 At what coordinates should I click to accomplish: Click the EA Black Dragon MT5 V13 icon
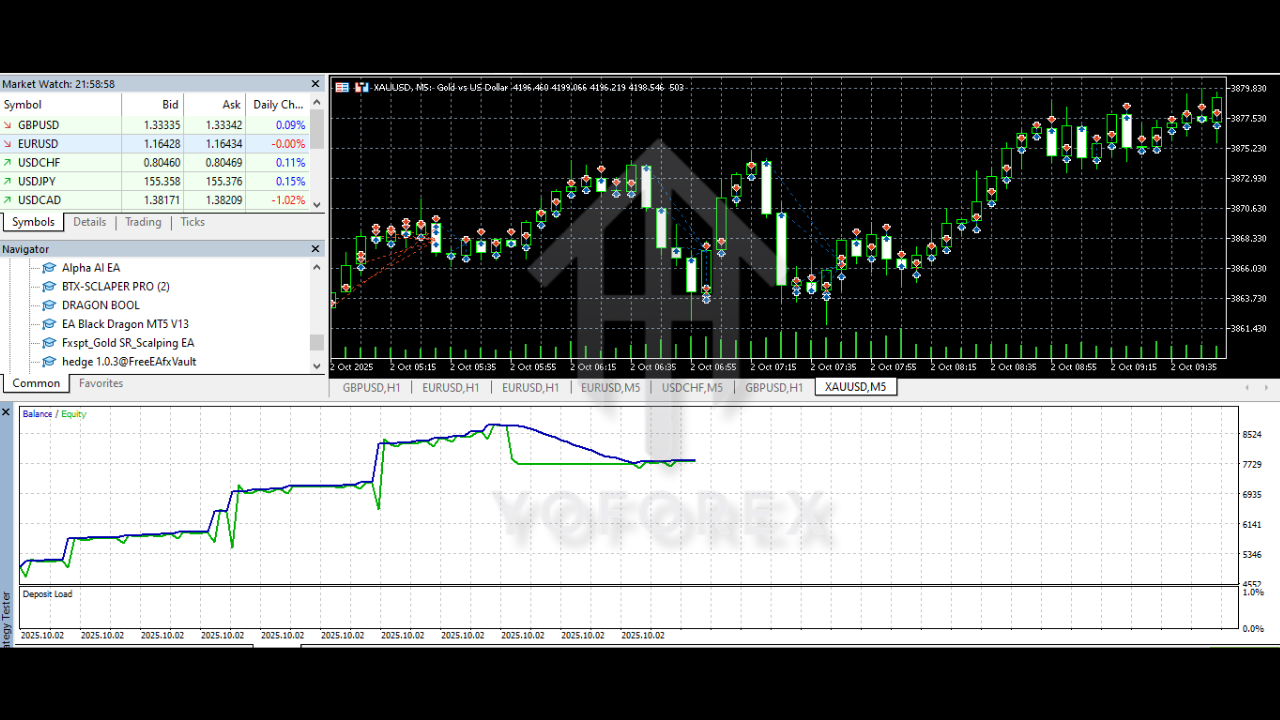pos(48,324)
